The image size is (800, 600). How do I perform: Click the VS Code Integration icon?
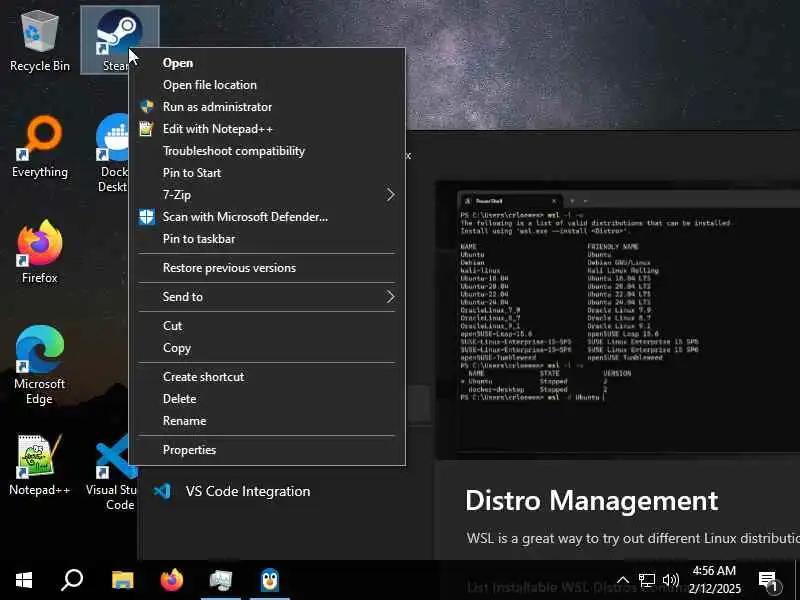pos(162,491)
